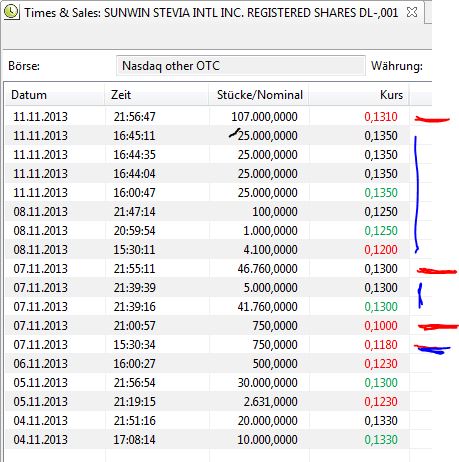Viewport: 459px width, 462px height.
Task: Click the Börse label
Action: click(24, 66)
